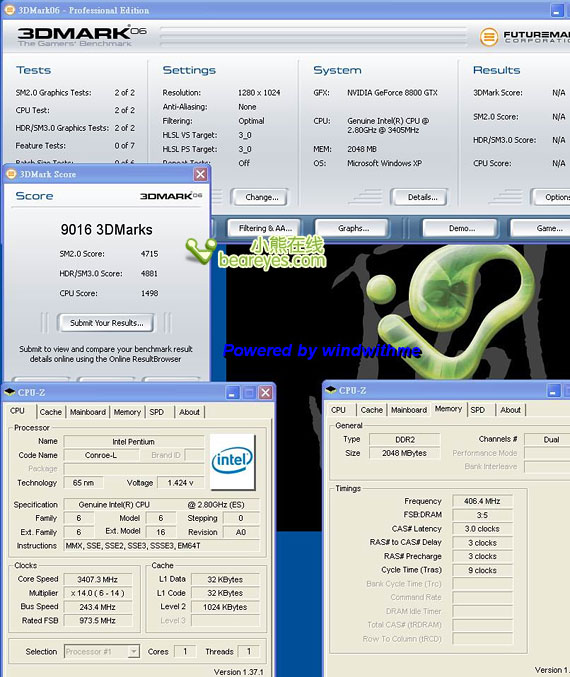Viewport: 570px width, 677px height.
Task: Click the Change... settings button
Action: 262,197
